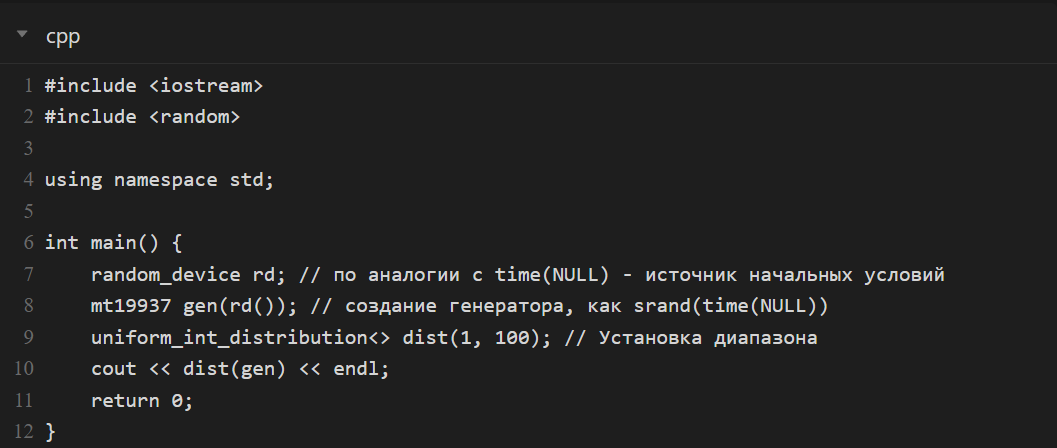Collapse the cpp code block triangle
Viewport: 1057px width, 448px height.
22,36
